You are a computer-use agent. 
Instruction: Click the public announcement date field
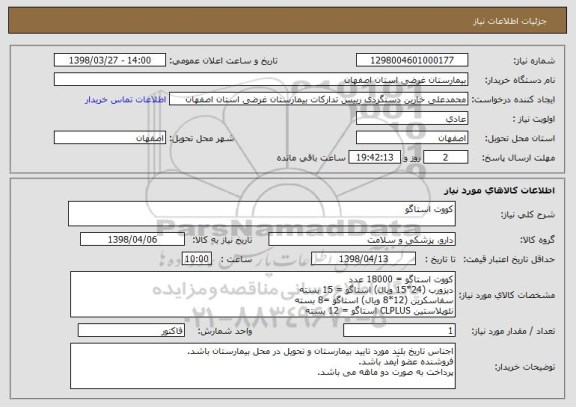[x=110, y=60]
